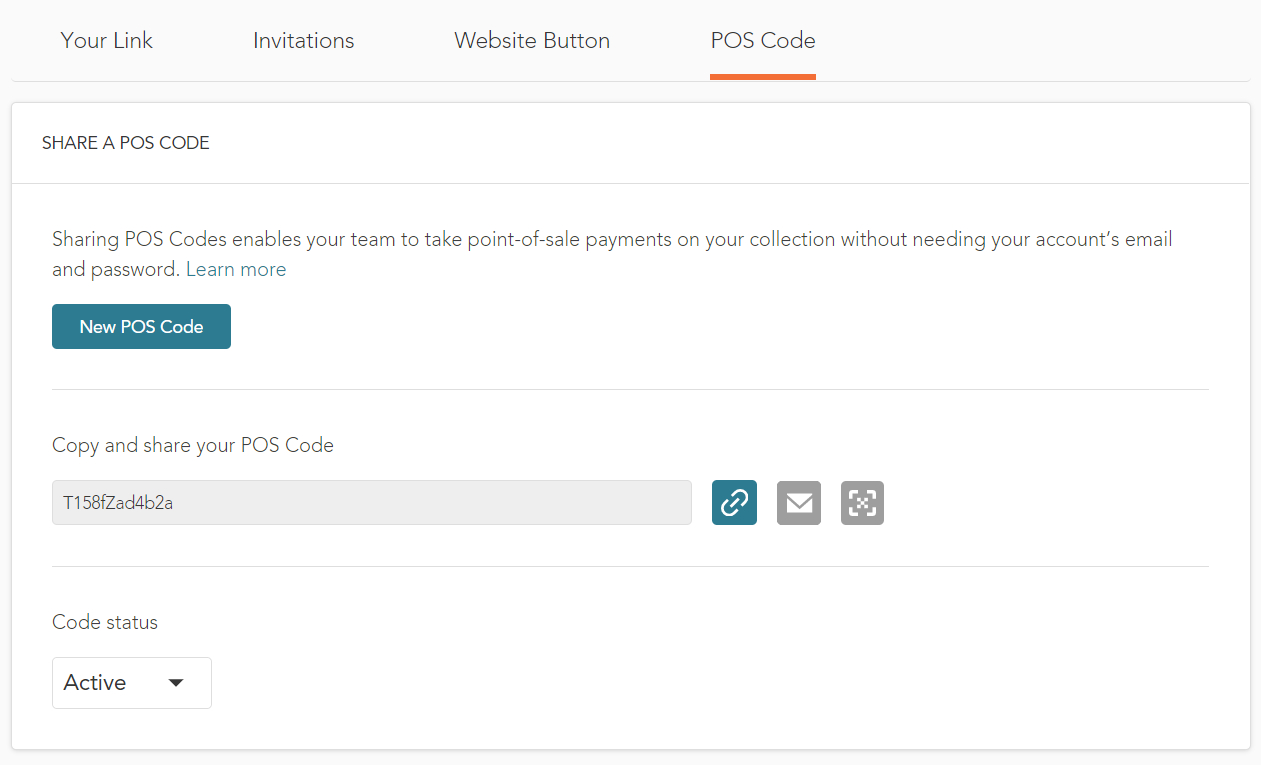Share the POS Code via envelope icon

coord(798,502)
